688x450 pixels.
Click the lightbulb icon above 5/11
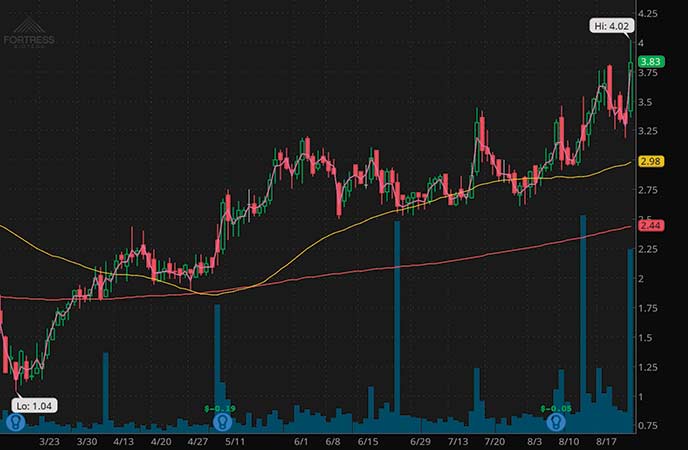(x=222, y=422)
